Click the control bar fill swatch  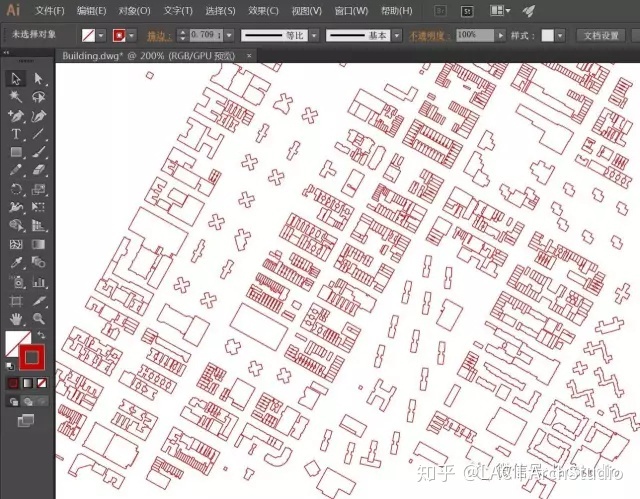88,36
